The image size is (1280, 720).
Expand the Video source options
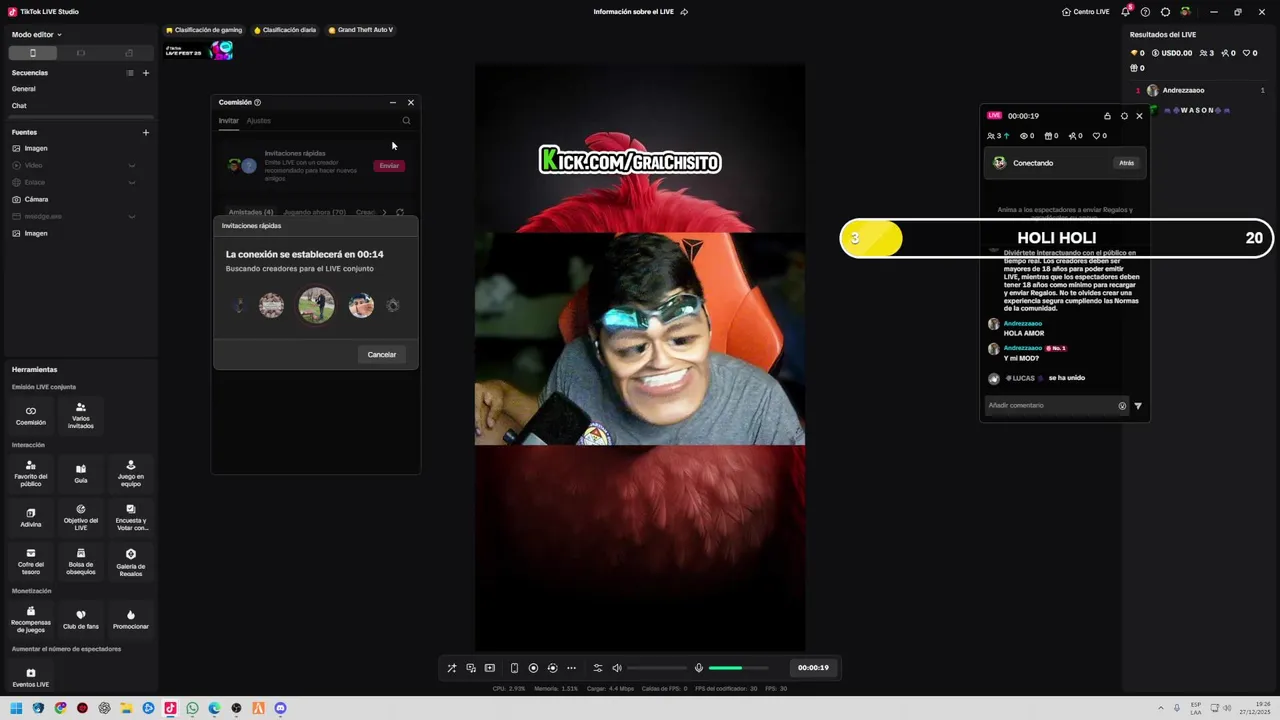131,165
